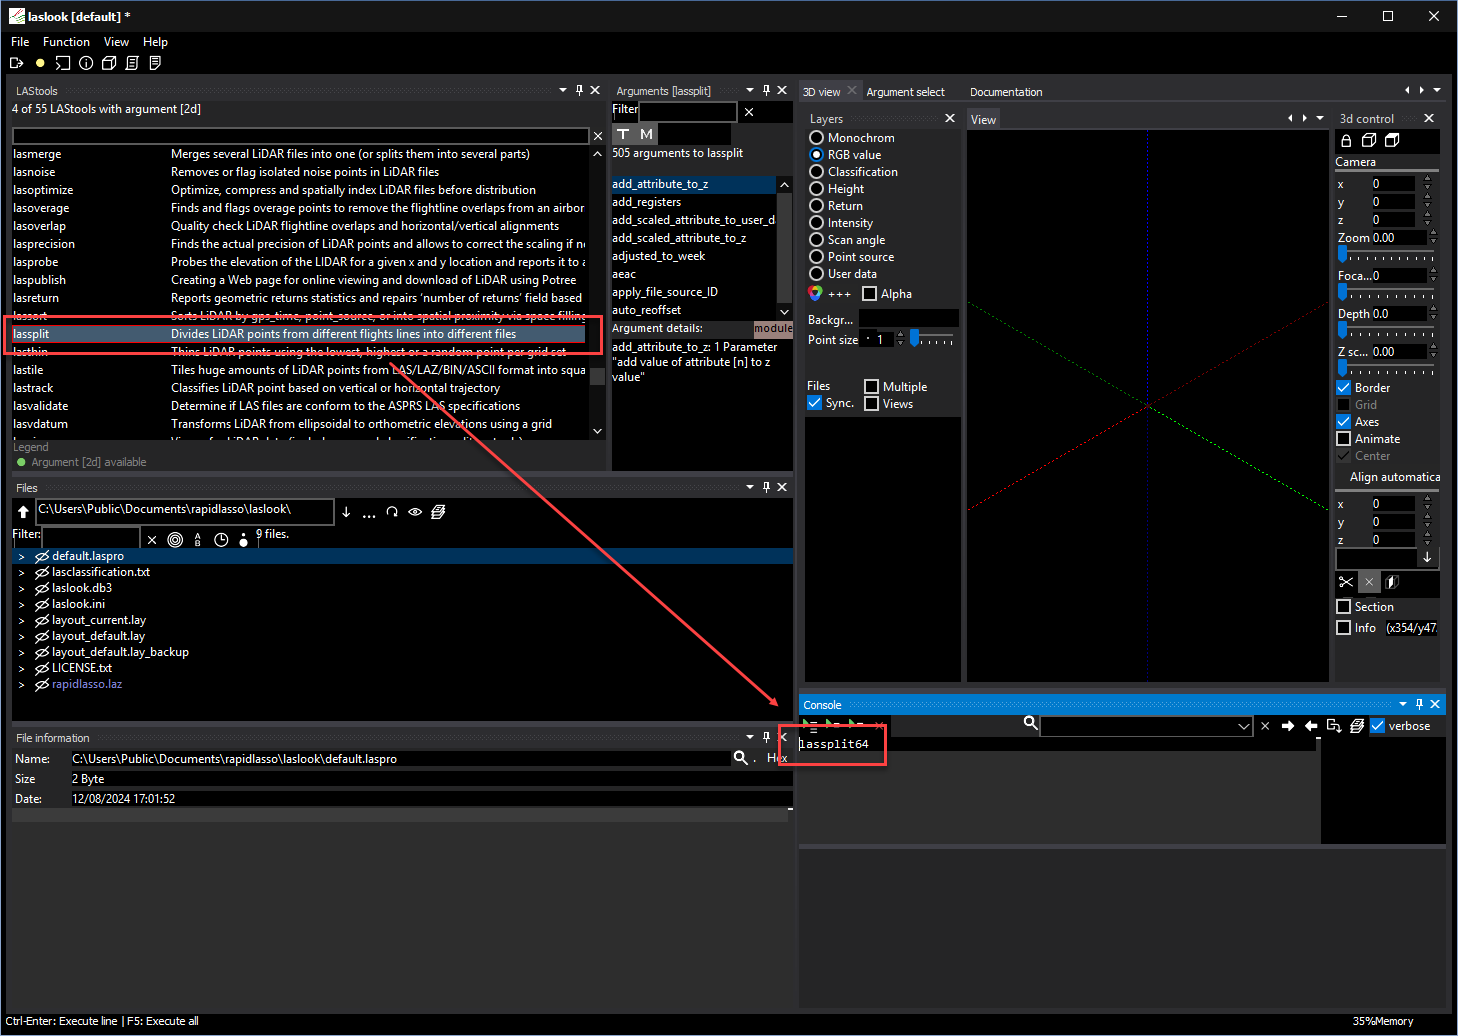Click the console prompt icon in main toolbar

pos(63,63)
